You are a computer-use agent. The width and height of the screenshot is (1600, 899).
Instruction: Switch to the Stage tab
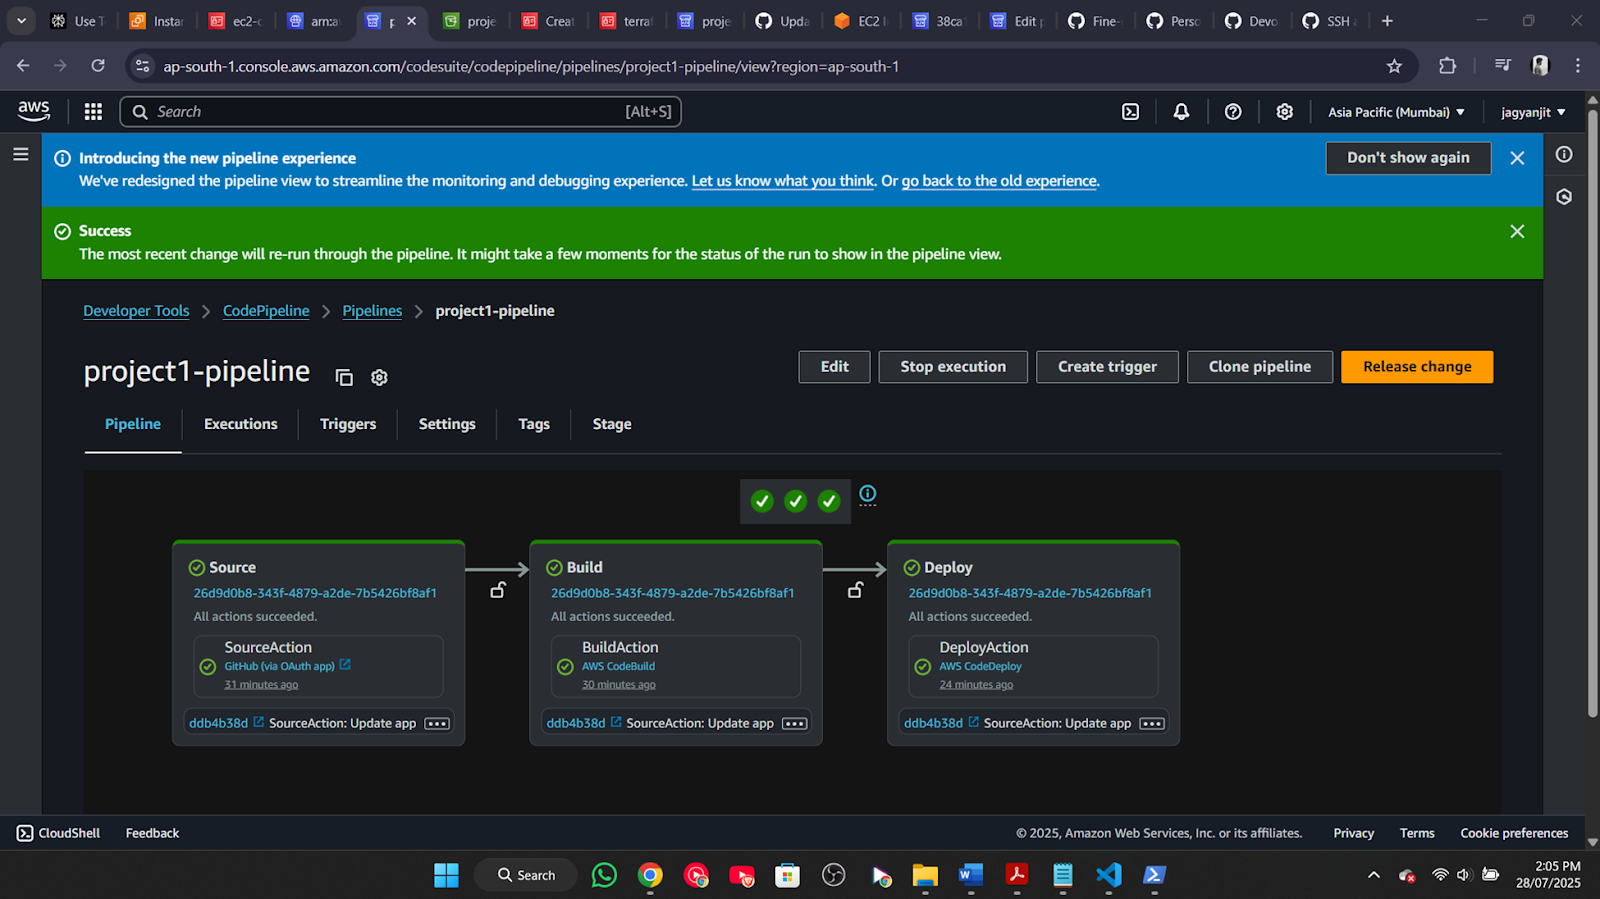pyautogui.click(x=612, y=424)
